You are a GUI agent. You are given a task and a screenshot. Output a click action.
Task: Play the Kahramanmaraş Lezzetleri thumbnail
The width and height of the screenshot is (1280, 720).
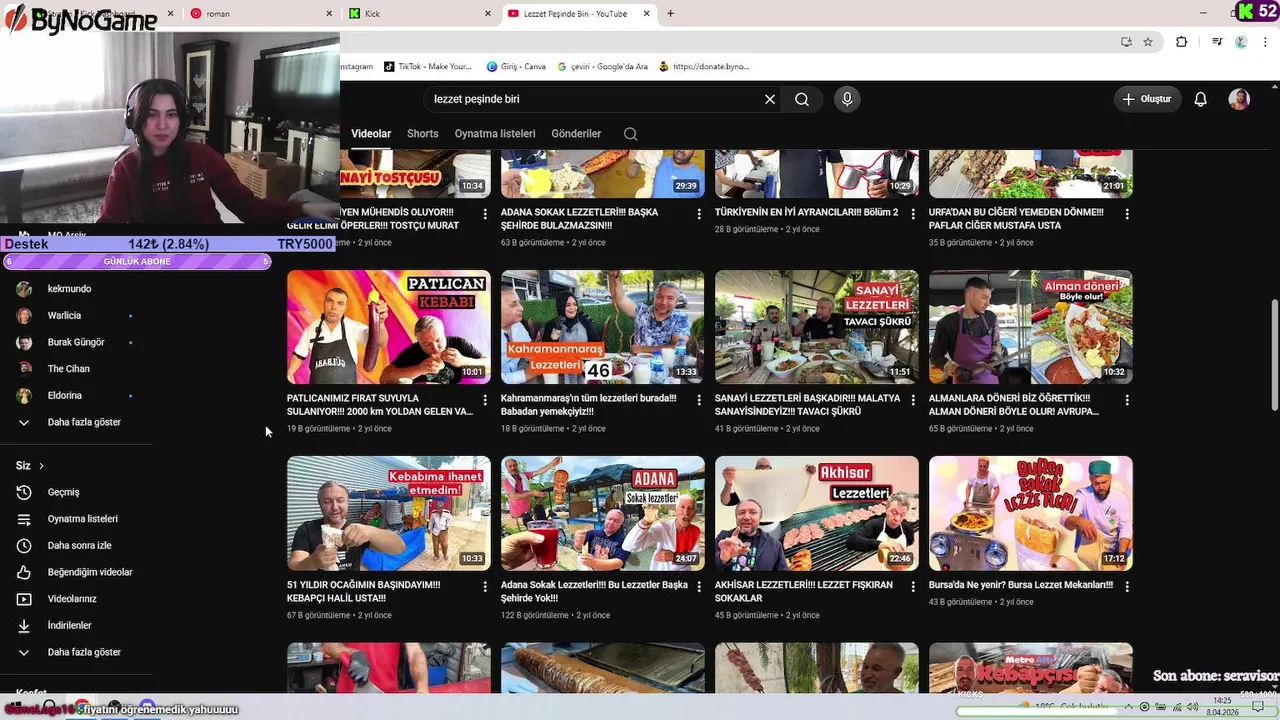coord(602,327)
